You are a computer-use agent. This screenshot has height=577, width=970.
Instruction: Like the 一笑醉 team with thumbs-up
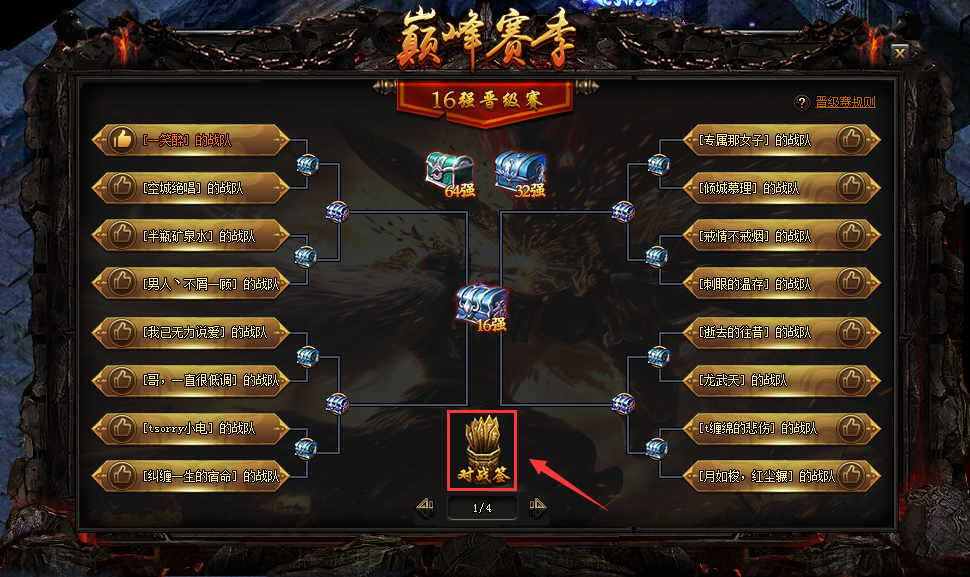click(122, 140)
